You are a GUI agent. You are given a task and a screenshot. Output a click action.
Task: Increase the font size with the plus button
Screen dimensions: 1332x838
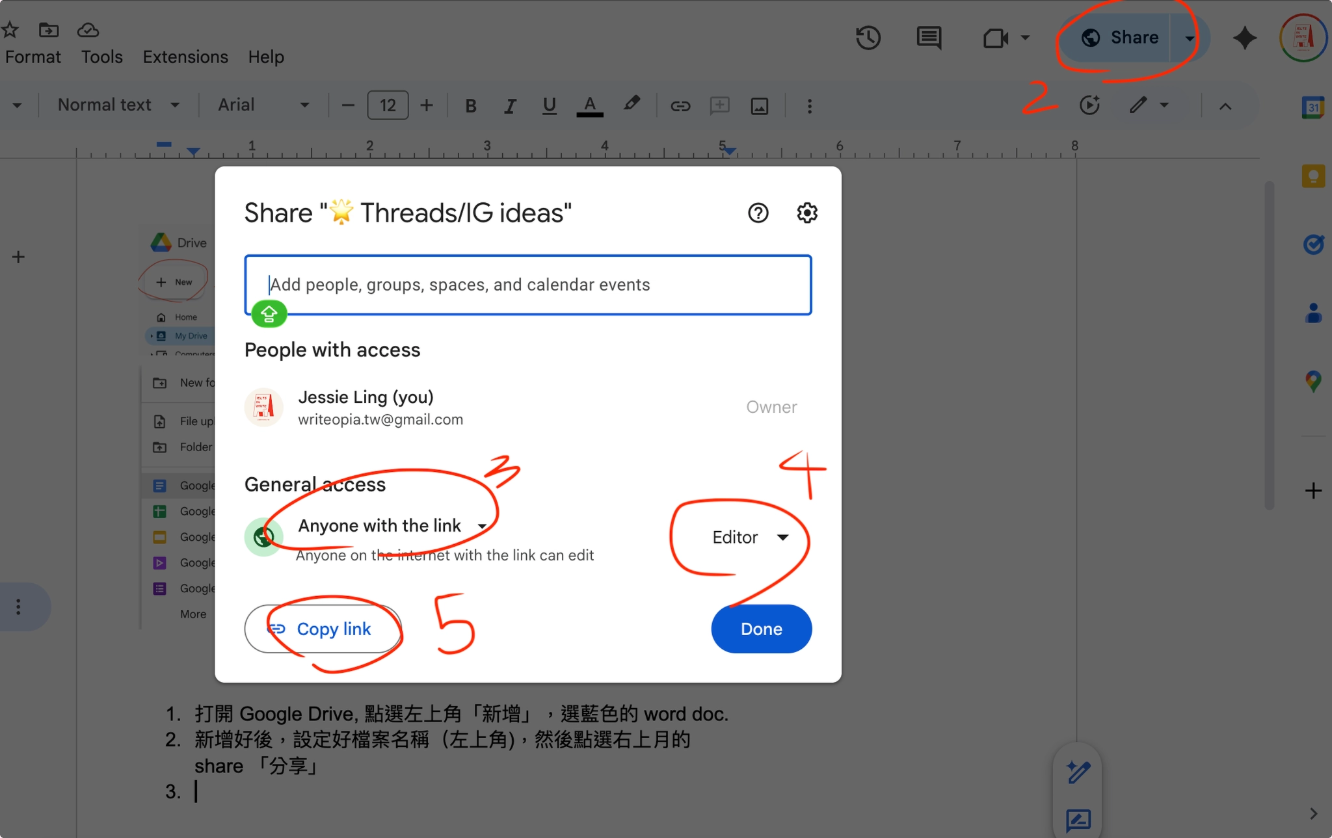coord(426,105)
